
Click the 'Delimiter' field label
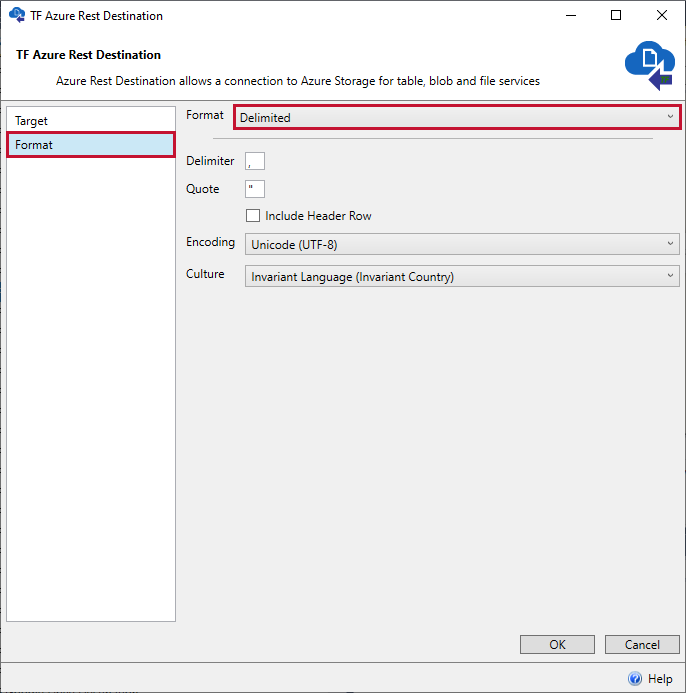[x=210, y=161]
